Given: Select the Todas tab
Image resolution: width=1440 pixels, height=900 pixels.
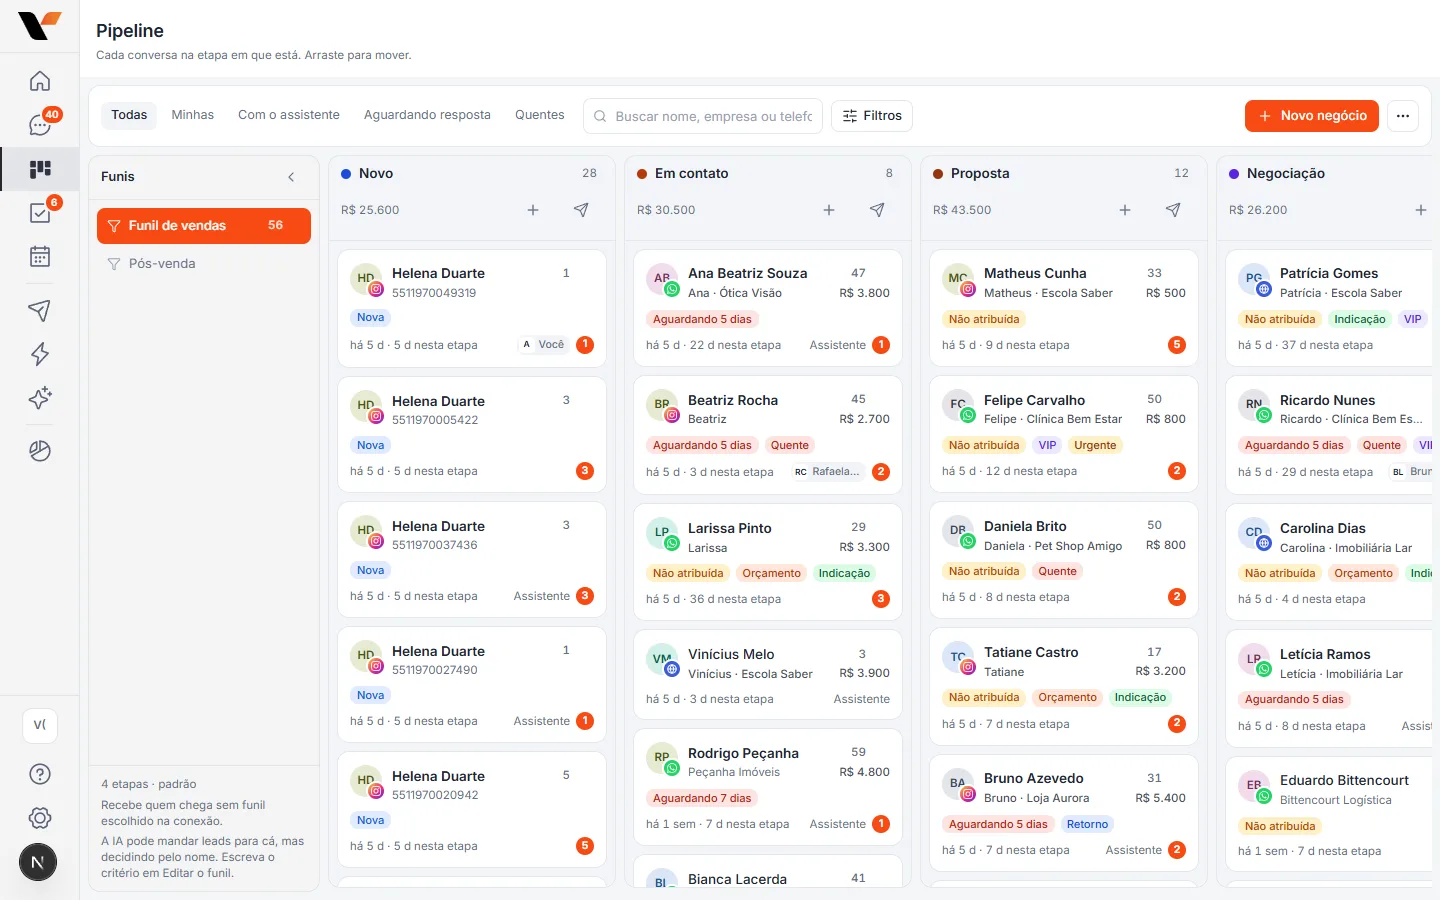Looking at the screenshot, I should [129, 115].
